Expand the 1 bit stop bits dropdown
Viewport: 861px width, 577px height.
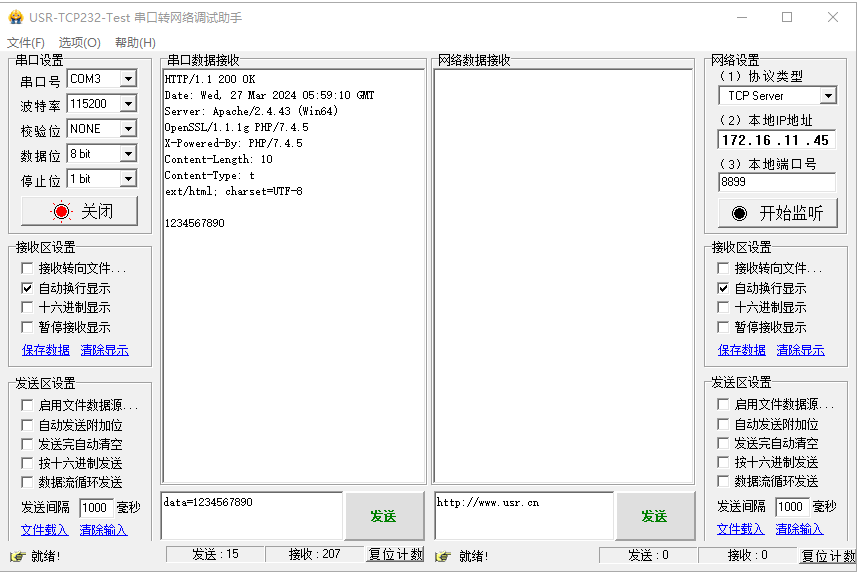[128, 178]
